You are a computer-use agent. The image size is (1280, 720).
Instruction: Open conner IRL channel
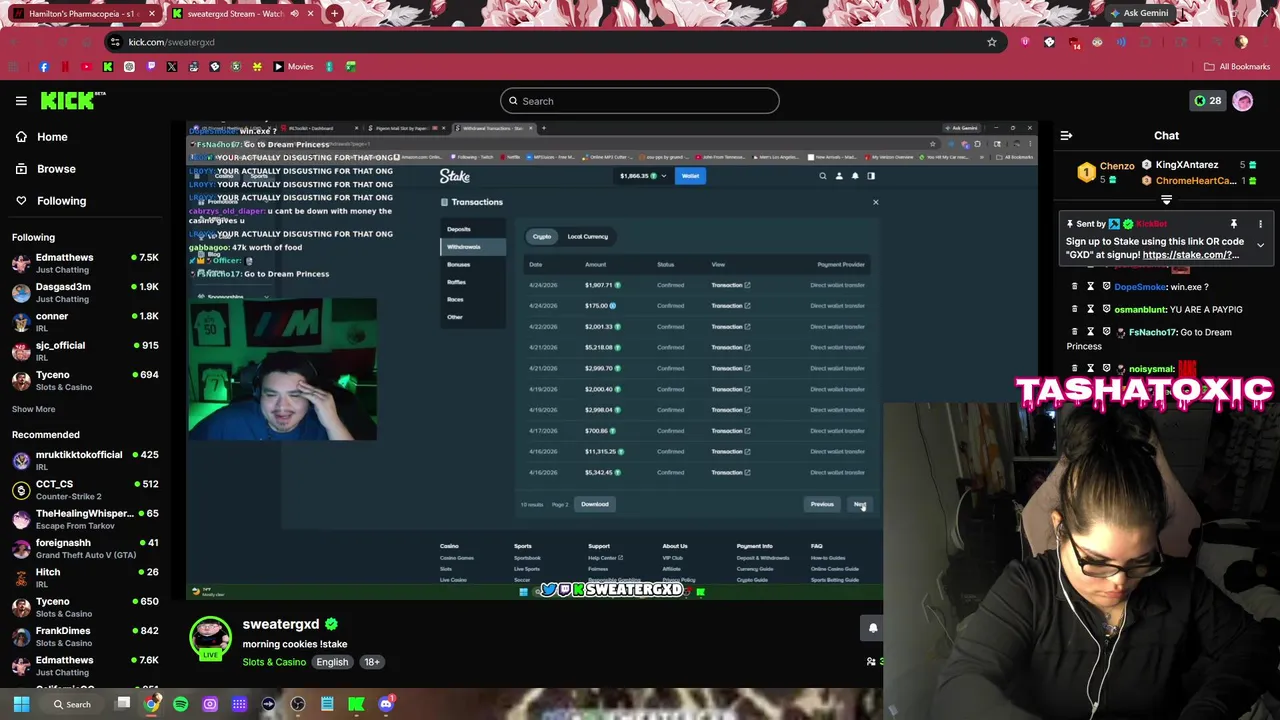click(x=85, y=322)
